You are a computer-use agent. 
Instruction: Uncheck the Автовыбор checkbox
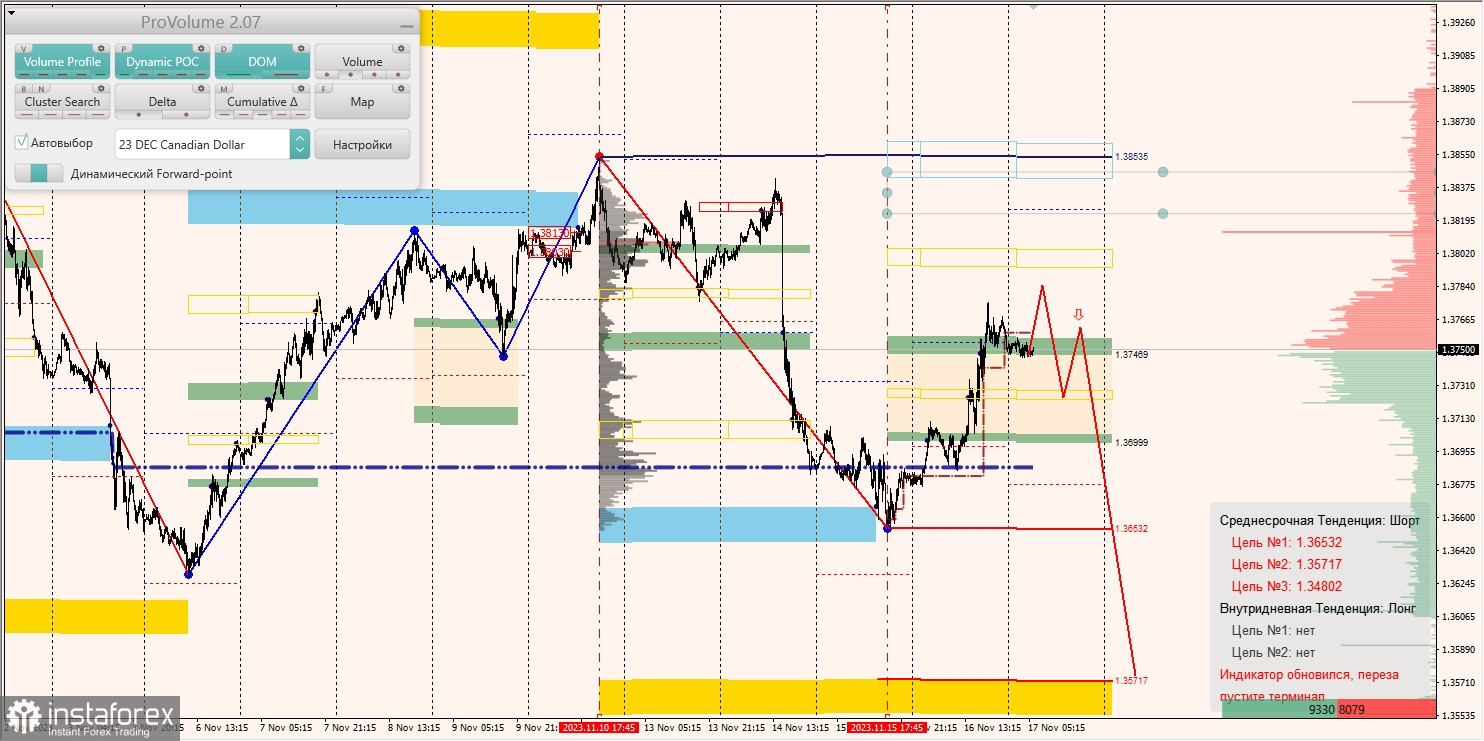21,142
